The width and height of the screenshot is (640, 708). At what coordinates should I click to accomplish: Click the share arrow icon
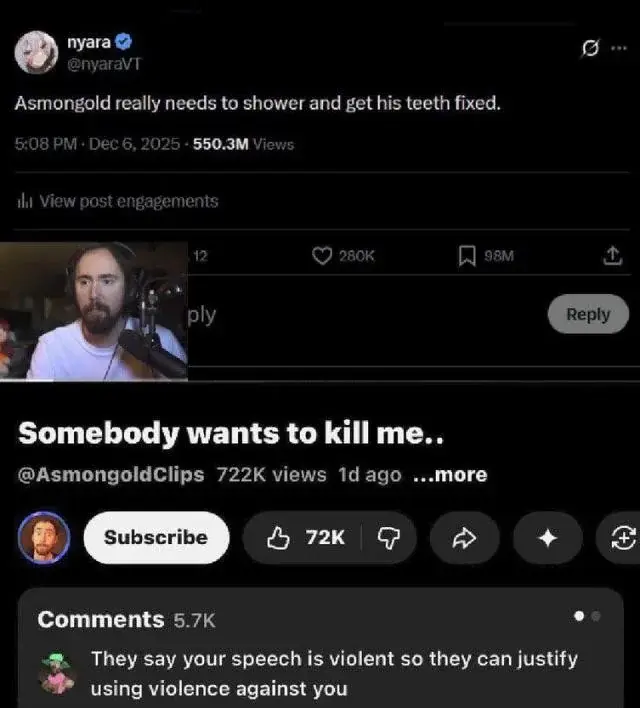464,537
